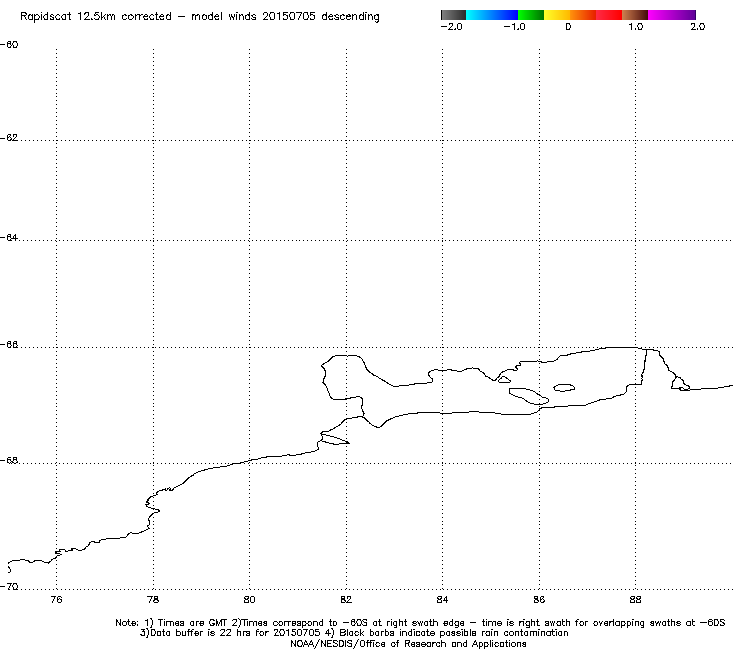Click the -2.0 color bar label

coord(451,27)
